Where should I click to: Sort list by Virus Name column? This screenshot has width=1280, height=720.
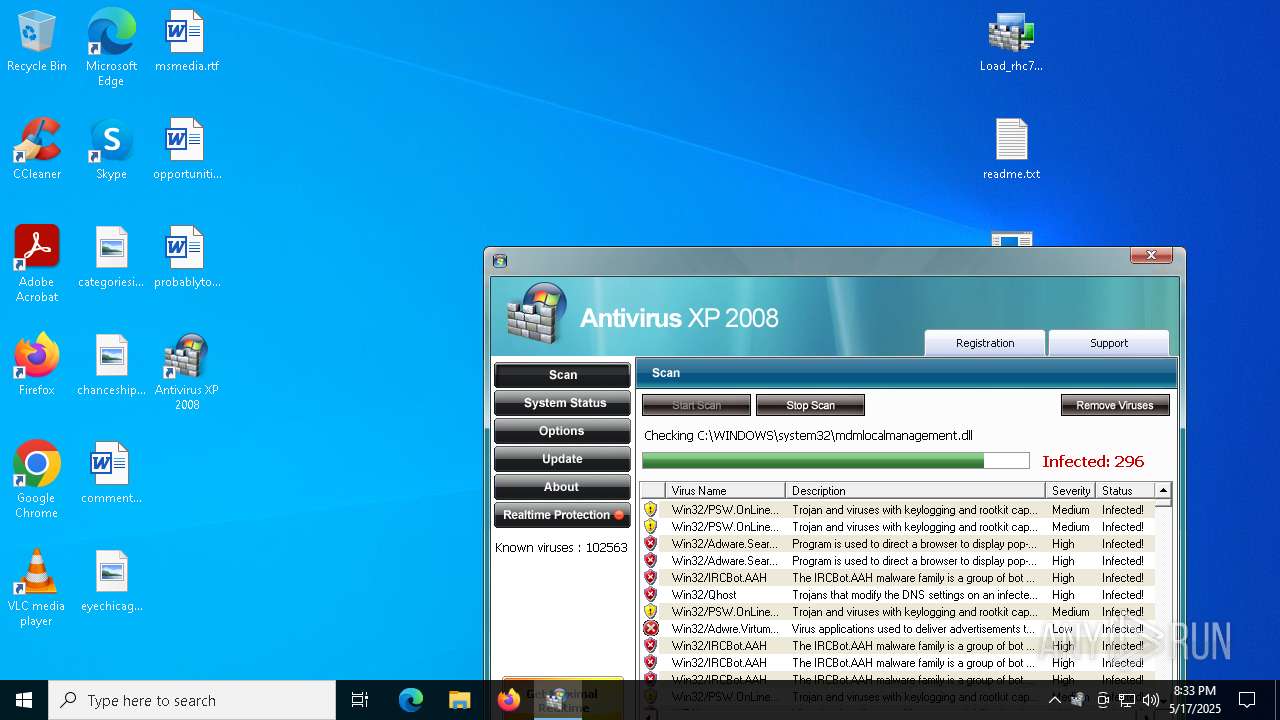click(x=725, y=491)
